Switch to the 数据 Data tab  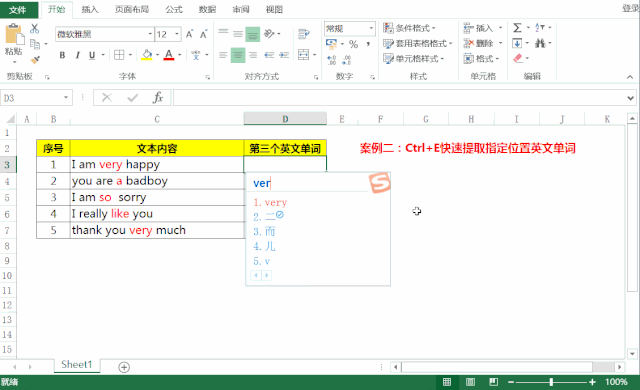207,9
